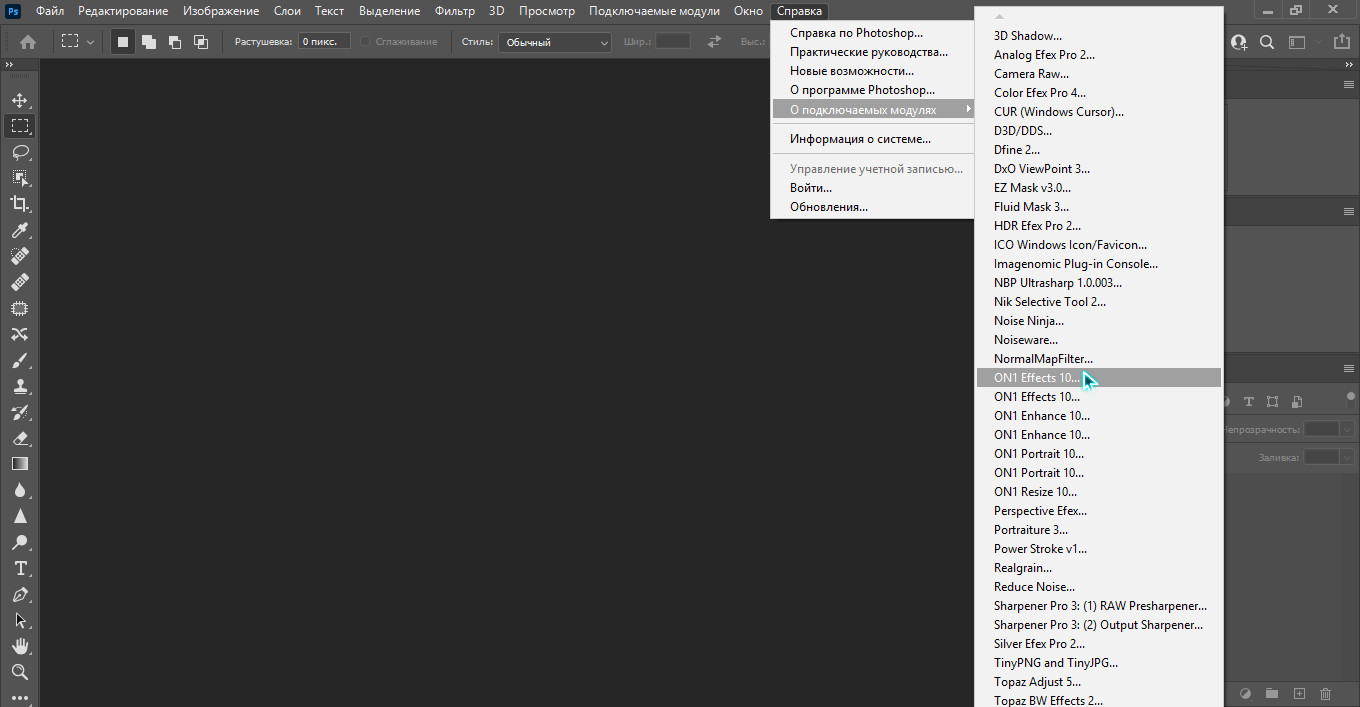
Task: Click the Camera Raw… plugin entry
Action: pyautogui.click(x=1031, y=74)
